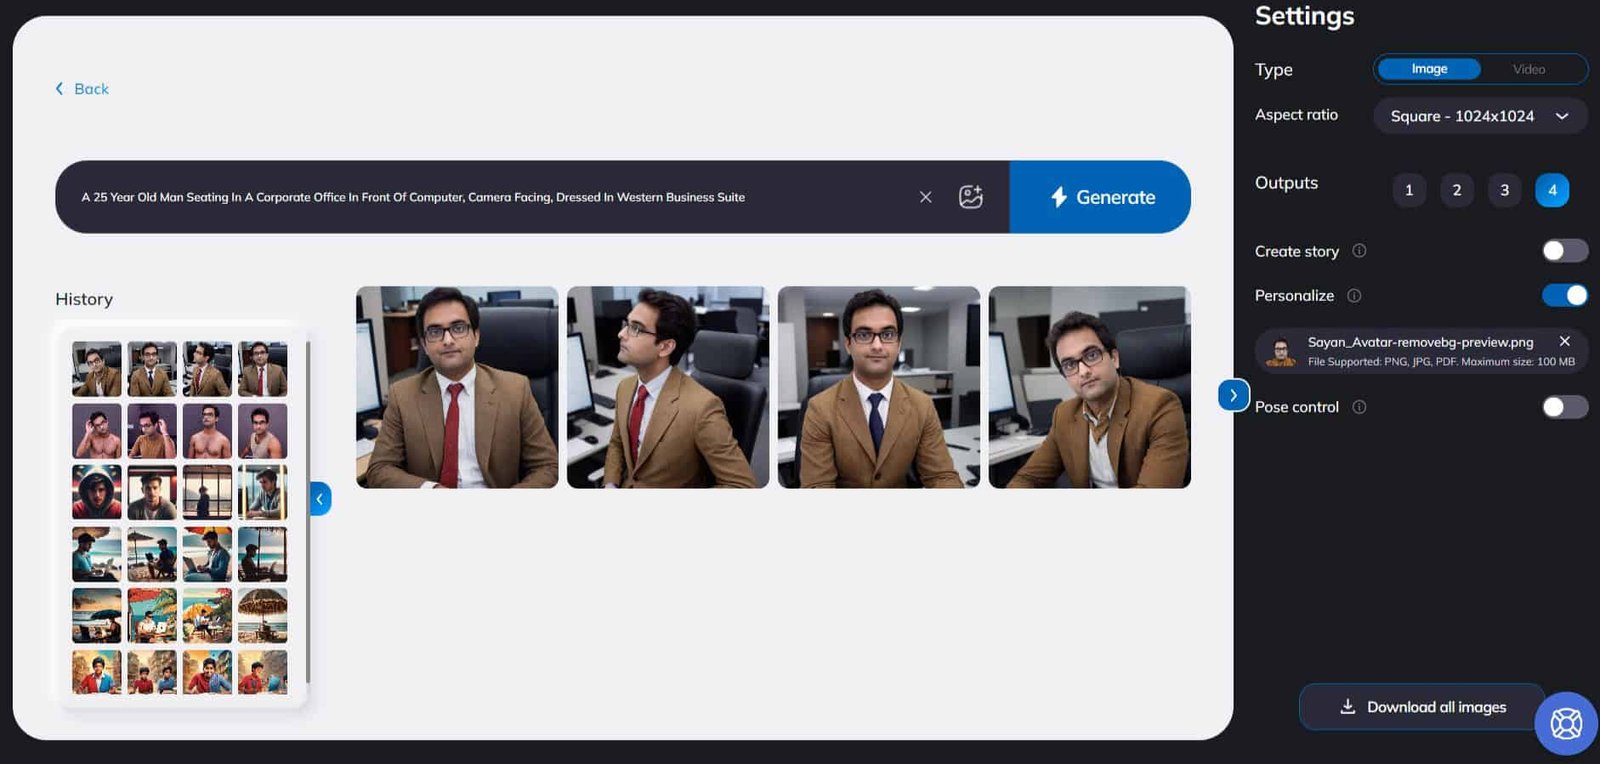The image size is (1600, 764).
Task: Click the Generate button
Action: (1100, 197)
